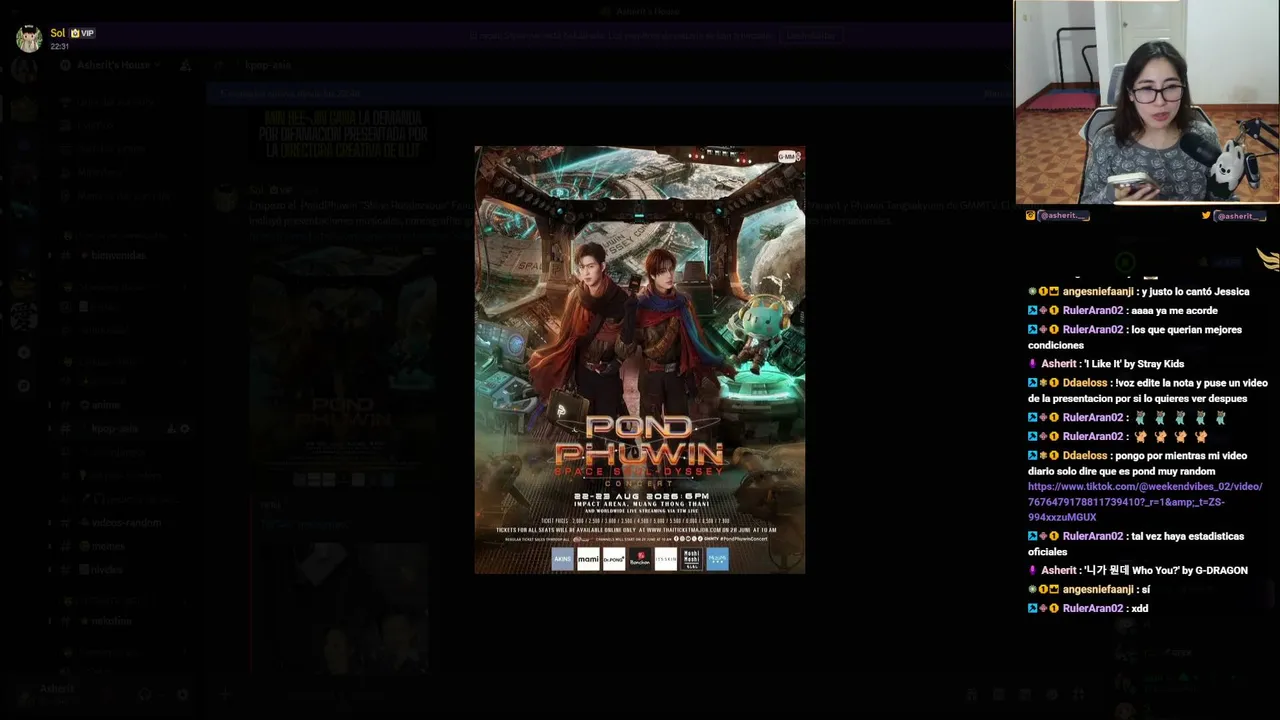Open the anime channel in Discord sidebar
The height and width of the screenshot is (720, 1280).
point(105,405)
